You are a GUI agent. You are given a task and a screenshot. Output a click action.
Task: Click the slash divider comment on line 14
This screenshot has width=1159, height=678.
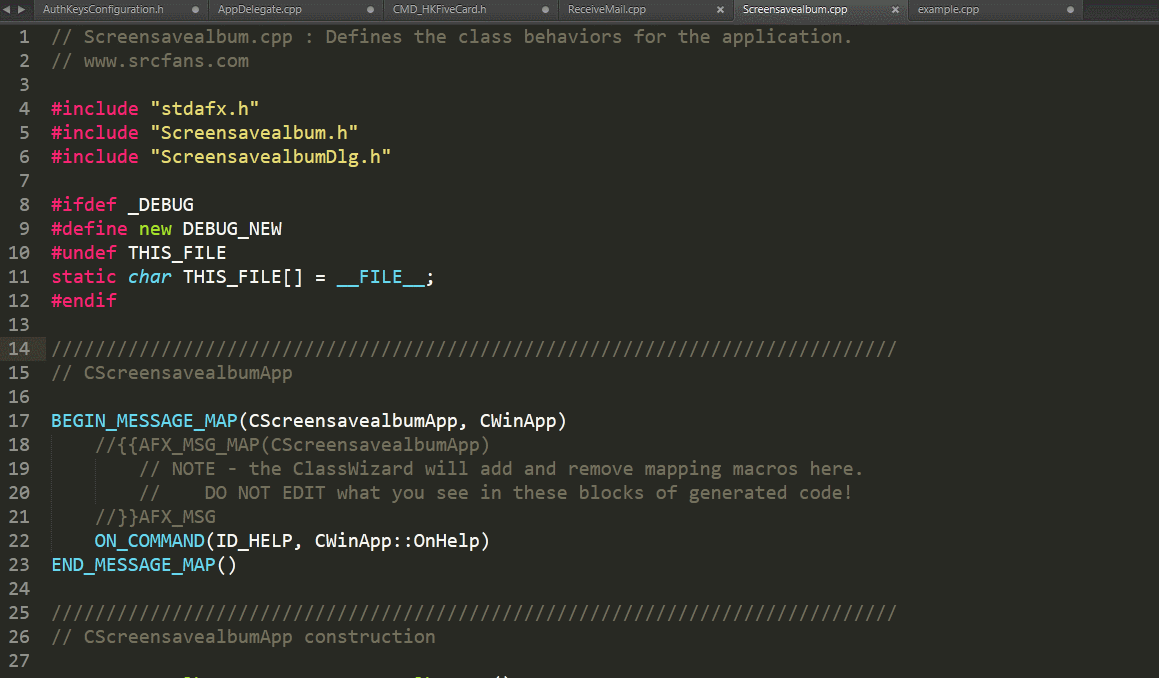tap(474, 349)
